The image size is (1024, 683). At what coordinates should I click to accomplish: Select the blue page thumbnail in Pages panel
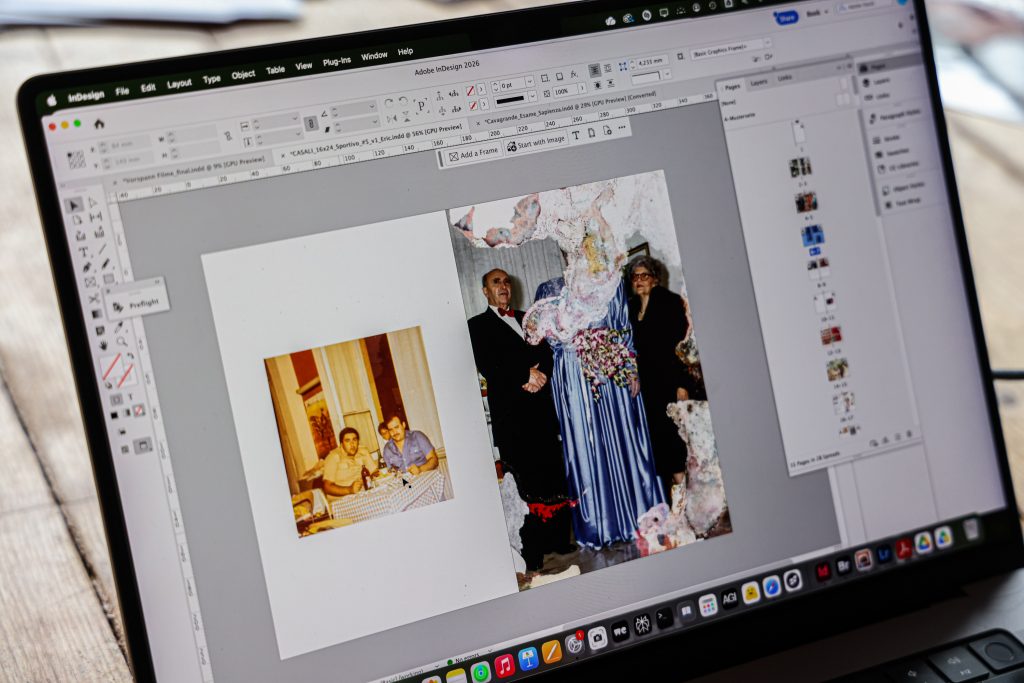click(x=812, y=236)
